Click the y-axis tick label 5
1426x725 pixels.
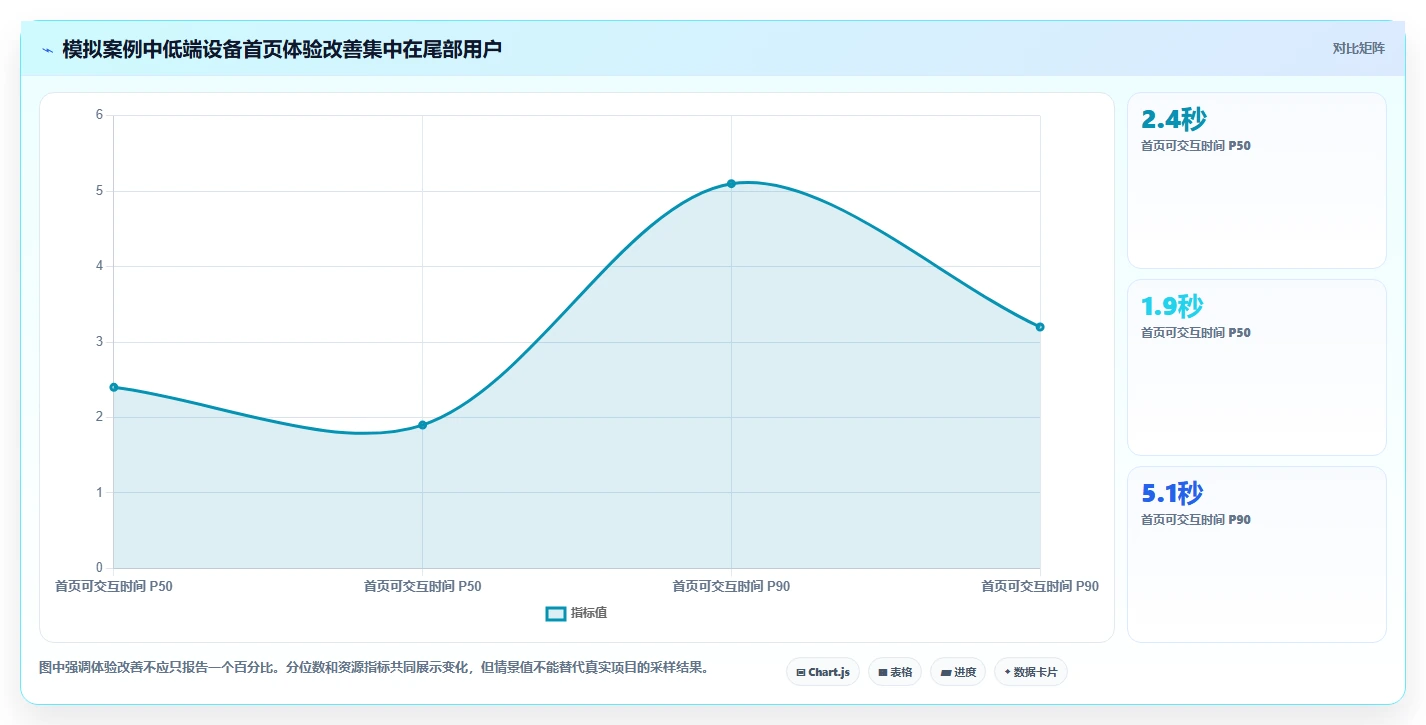click(100, 191)
